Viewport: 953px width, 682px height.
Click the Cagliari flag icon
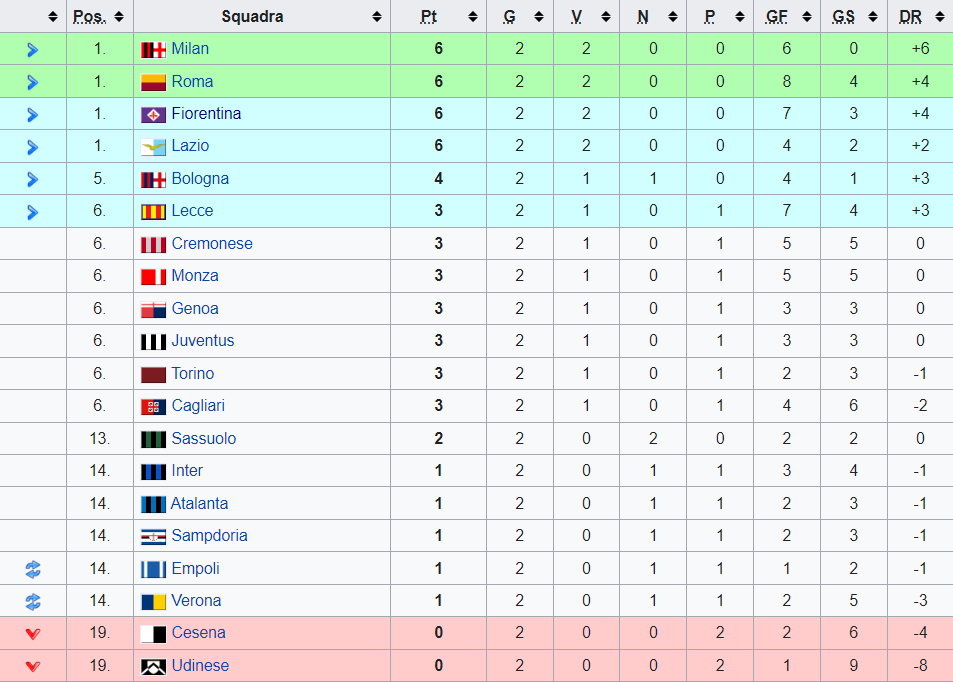click(153, 407)
